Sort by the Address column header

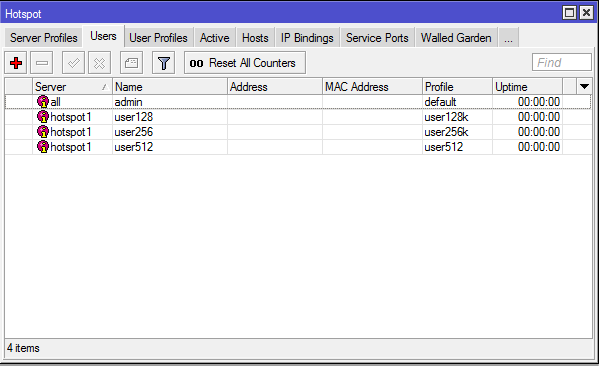275,87
